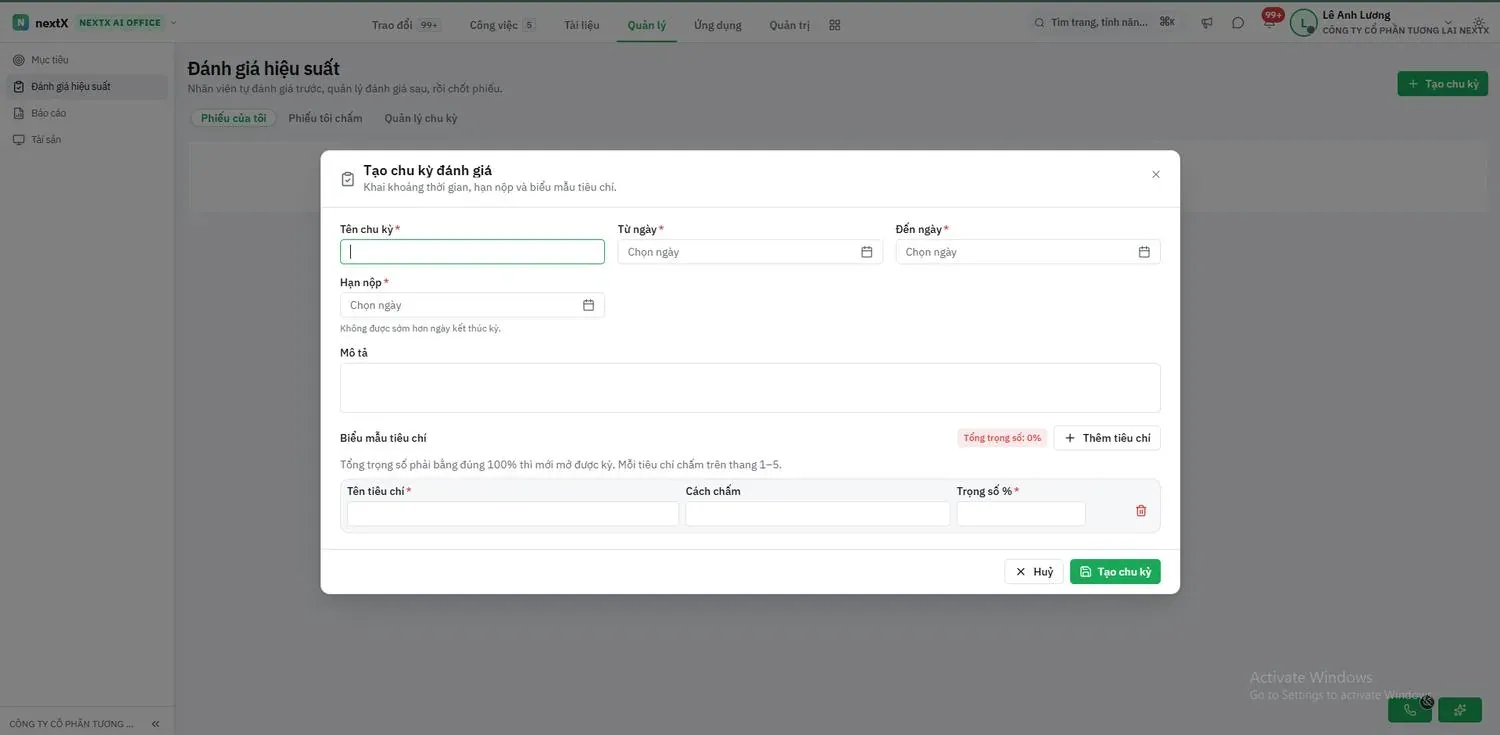Go to the Tài liệu menu item
The height and width of the screenshot is (735, 1500).
(582, 25)
